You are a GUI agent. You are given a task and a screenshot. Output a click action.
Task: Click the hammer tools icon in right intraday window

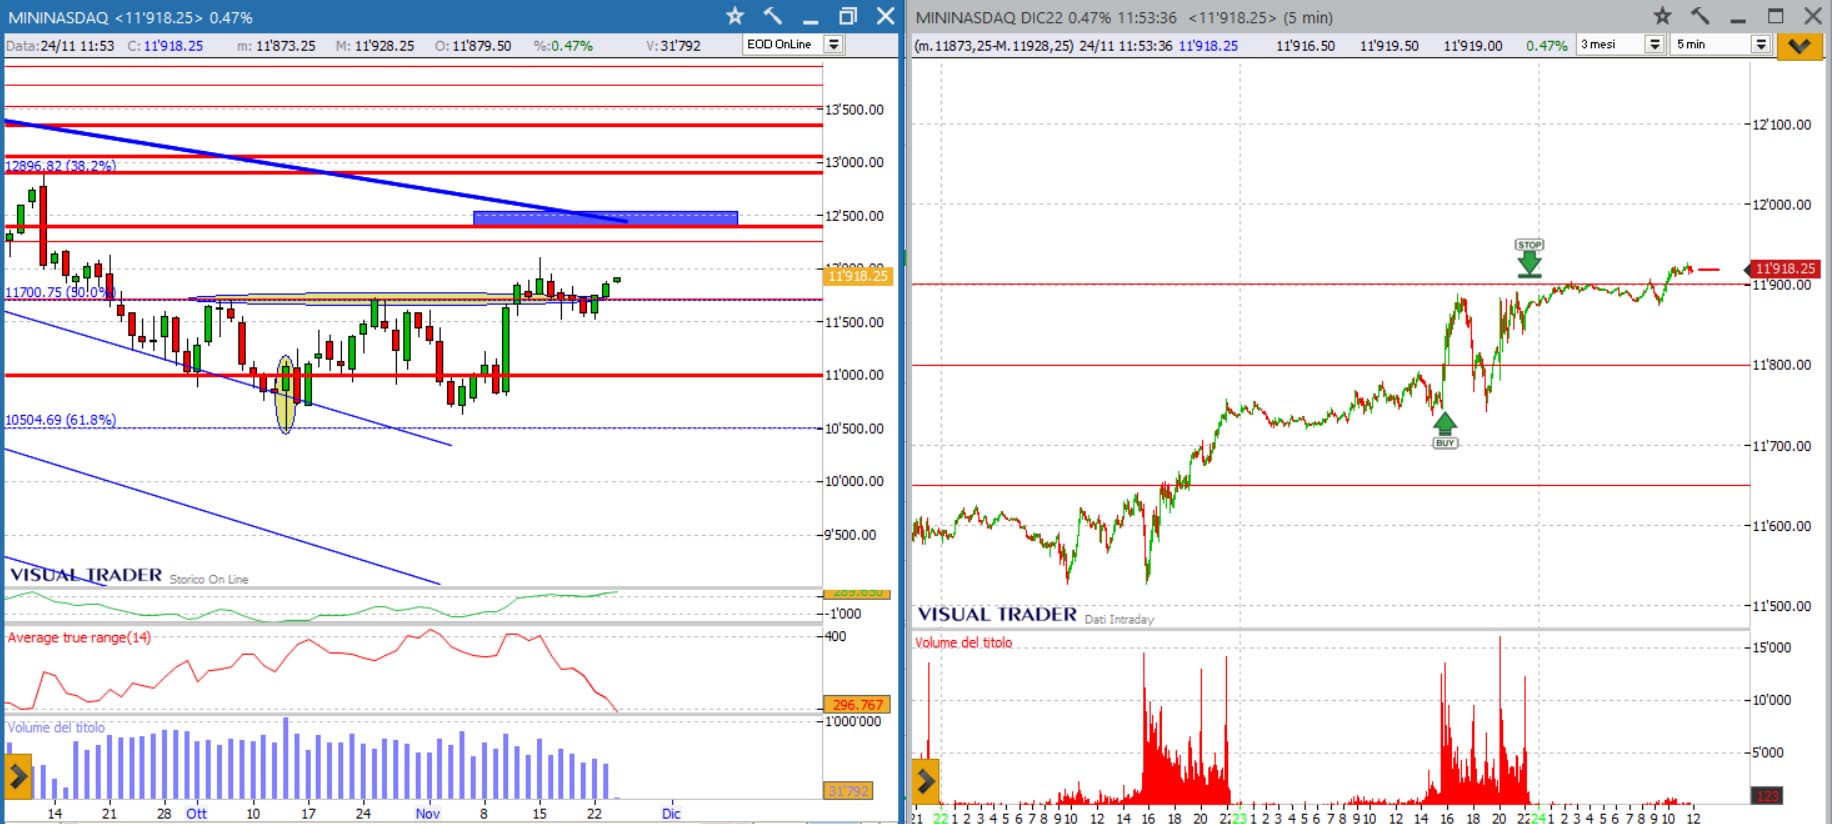pyautogui.click(x=1700, y=16)
